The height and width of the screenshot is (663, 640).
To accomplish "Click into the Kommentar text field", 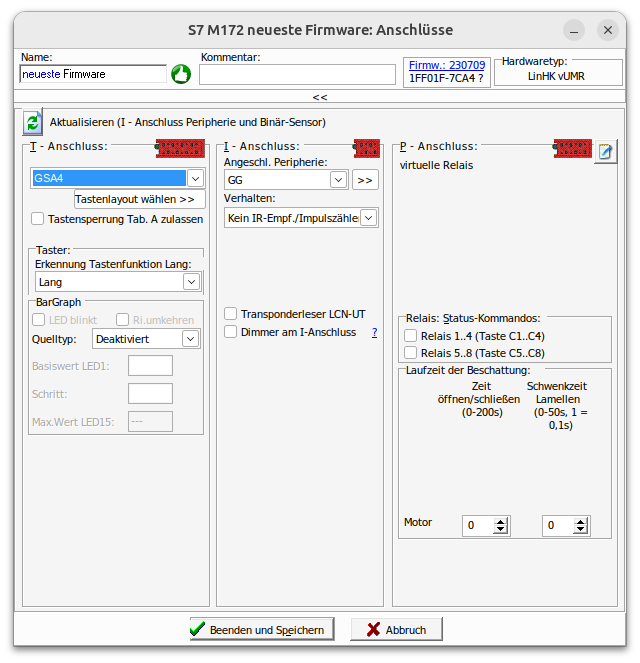I will pos(297,74).
